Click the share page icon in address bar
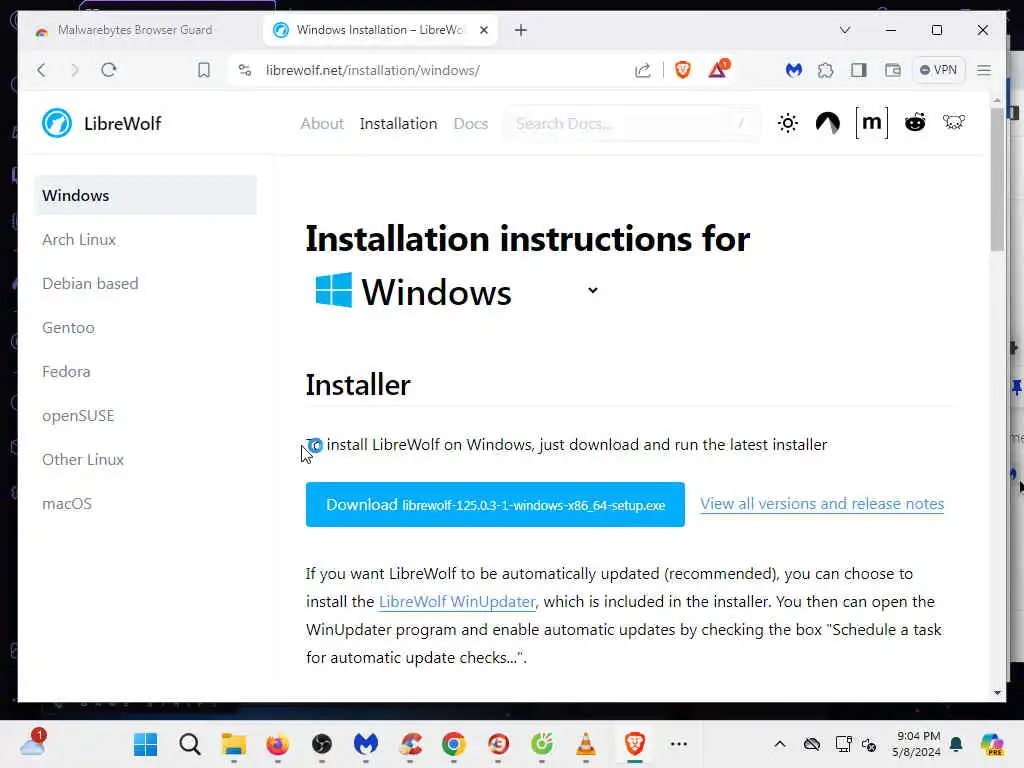Viewport: 1024px width, 768px height. pos(643,70)
